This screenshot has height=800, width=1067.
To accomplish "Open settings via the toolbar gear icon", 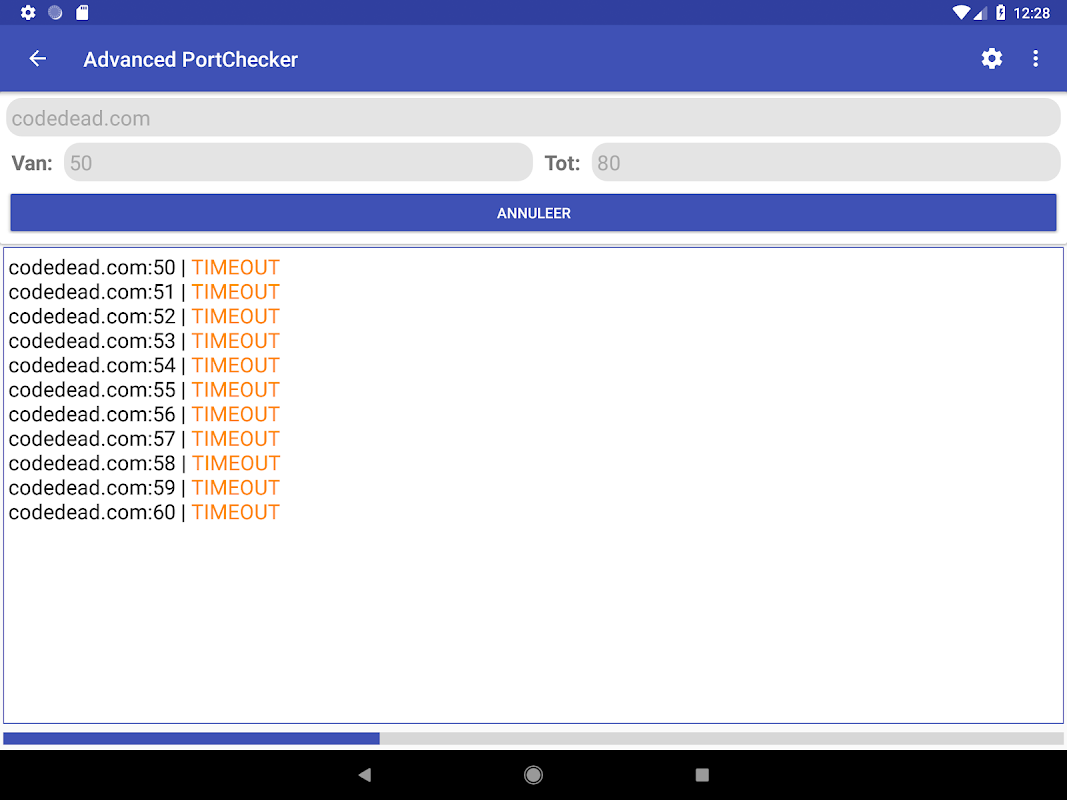I will (x=991, y=59).
